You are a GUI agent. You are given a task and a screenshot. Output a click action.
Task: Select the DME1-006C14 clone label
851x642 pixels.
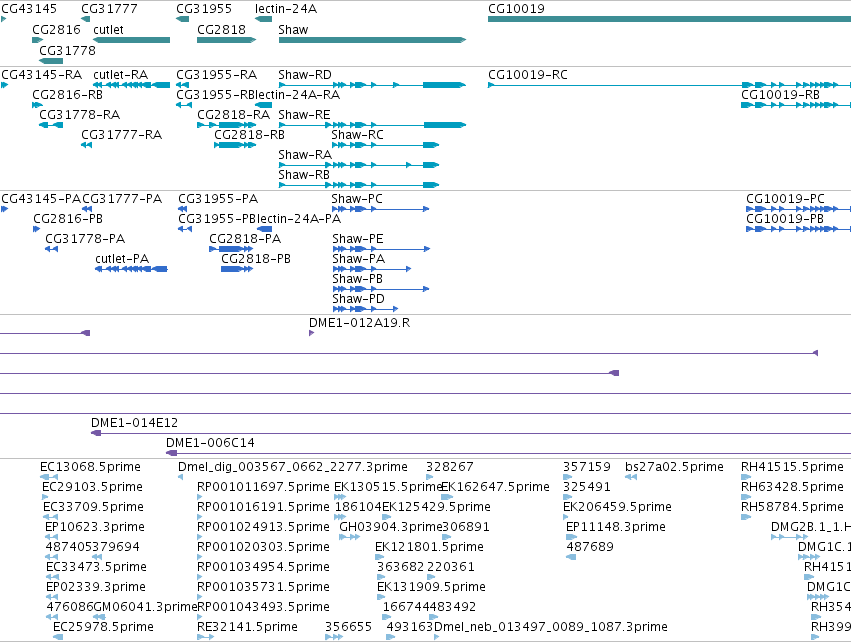click(x=211, y=443)
